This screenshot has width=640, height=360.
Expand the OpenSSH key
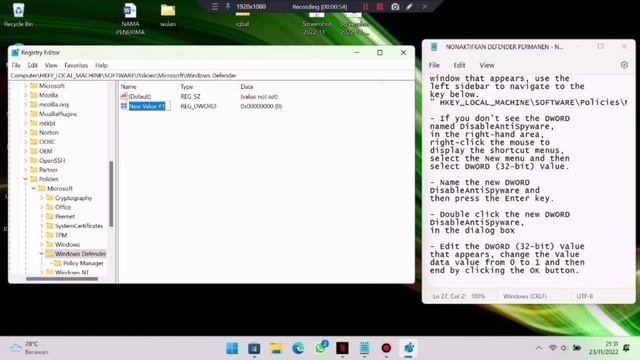click(25, 160)
